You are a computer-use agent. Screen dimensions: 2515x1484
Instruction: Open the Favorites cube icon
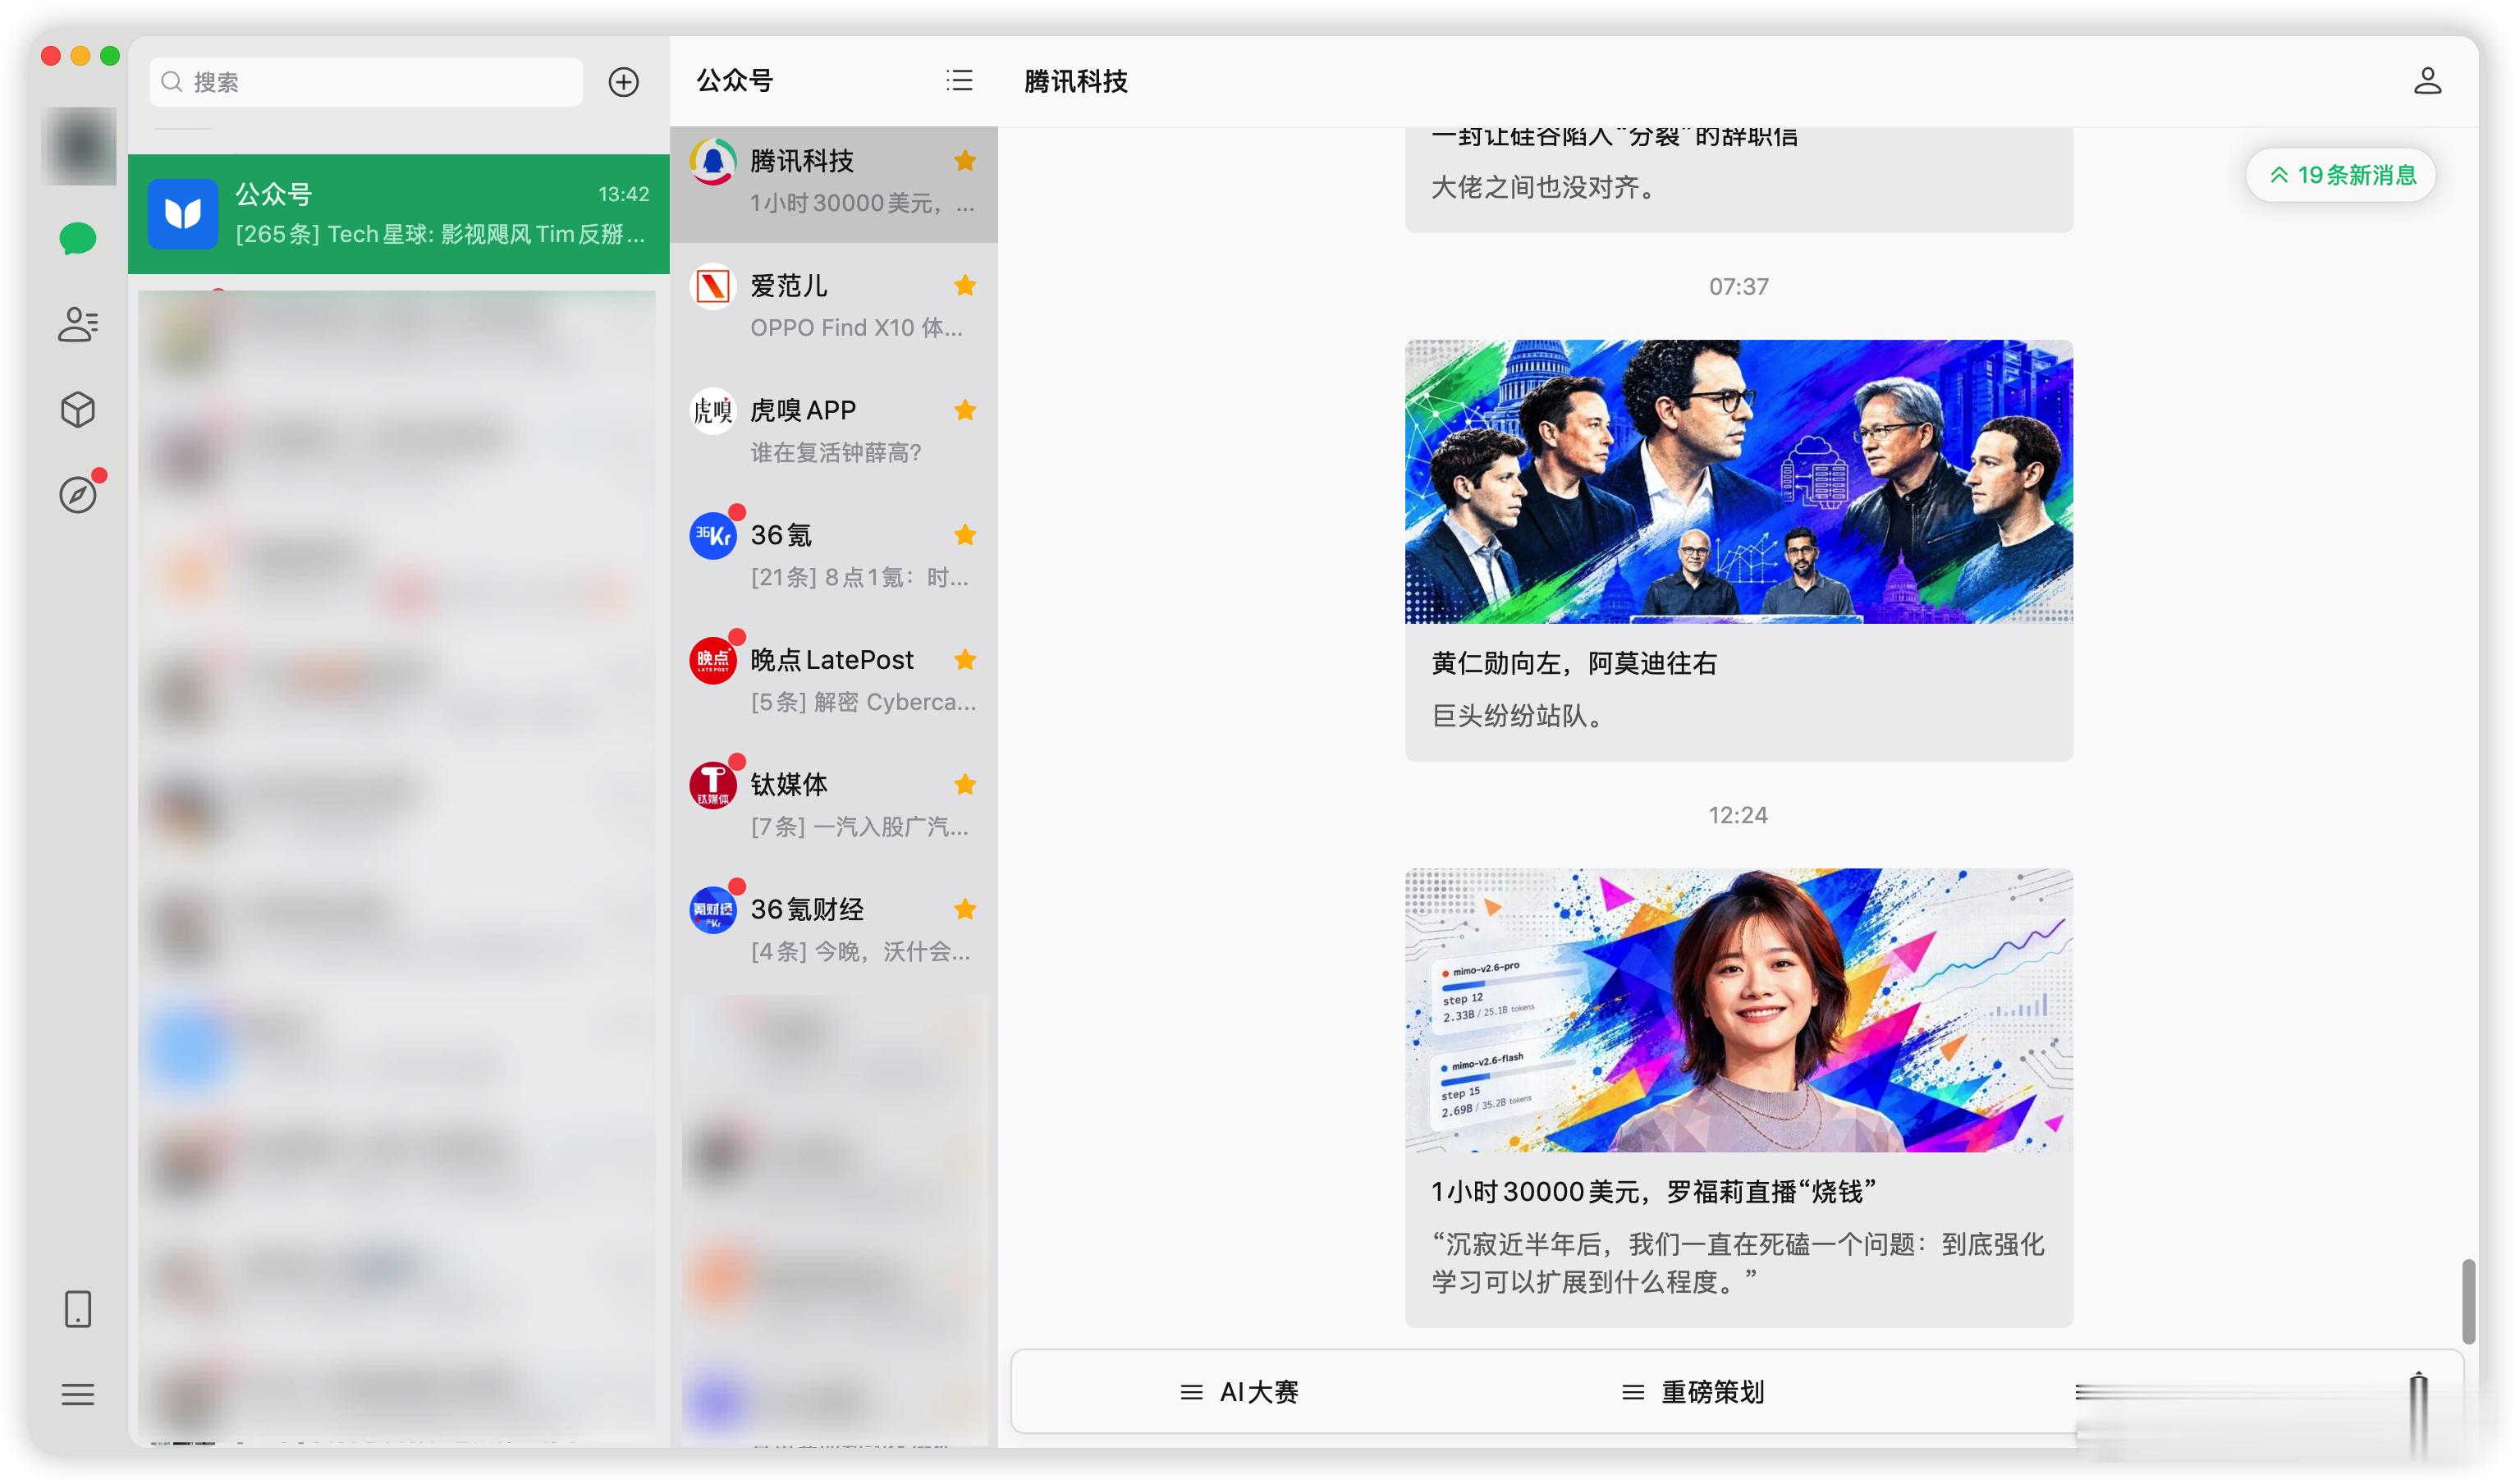pos(78,409)
